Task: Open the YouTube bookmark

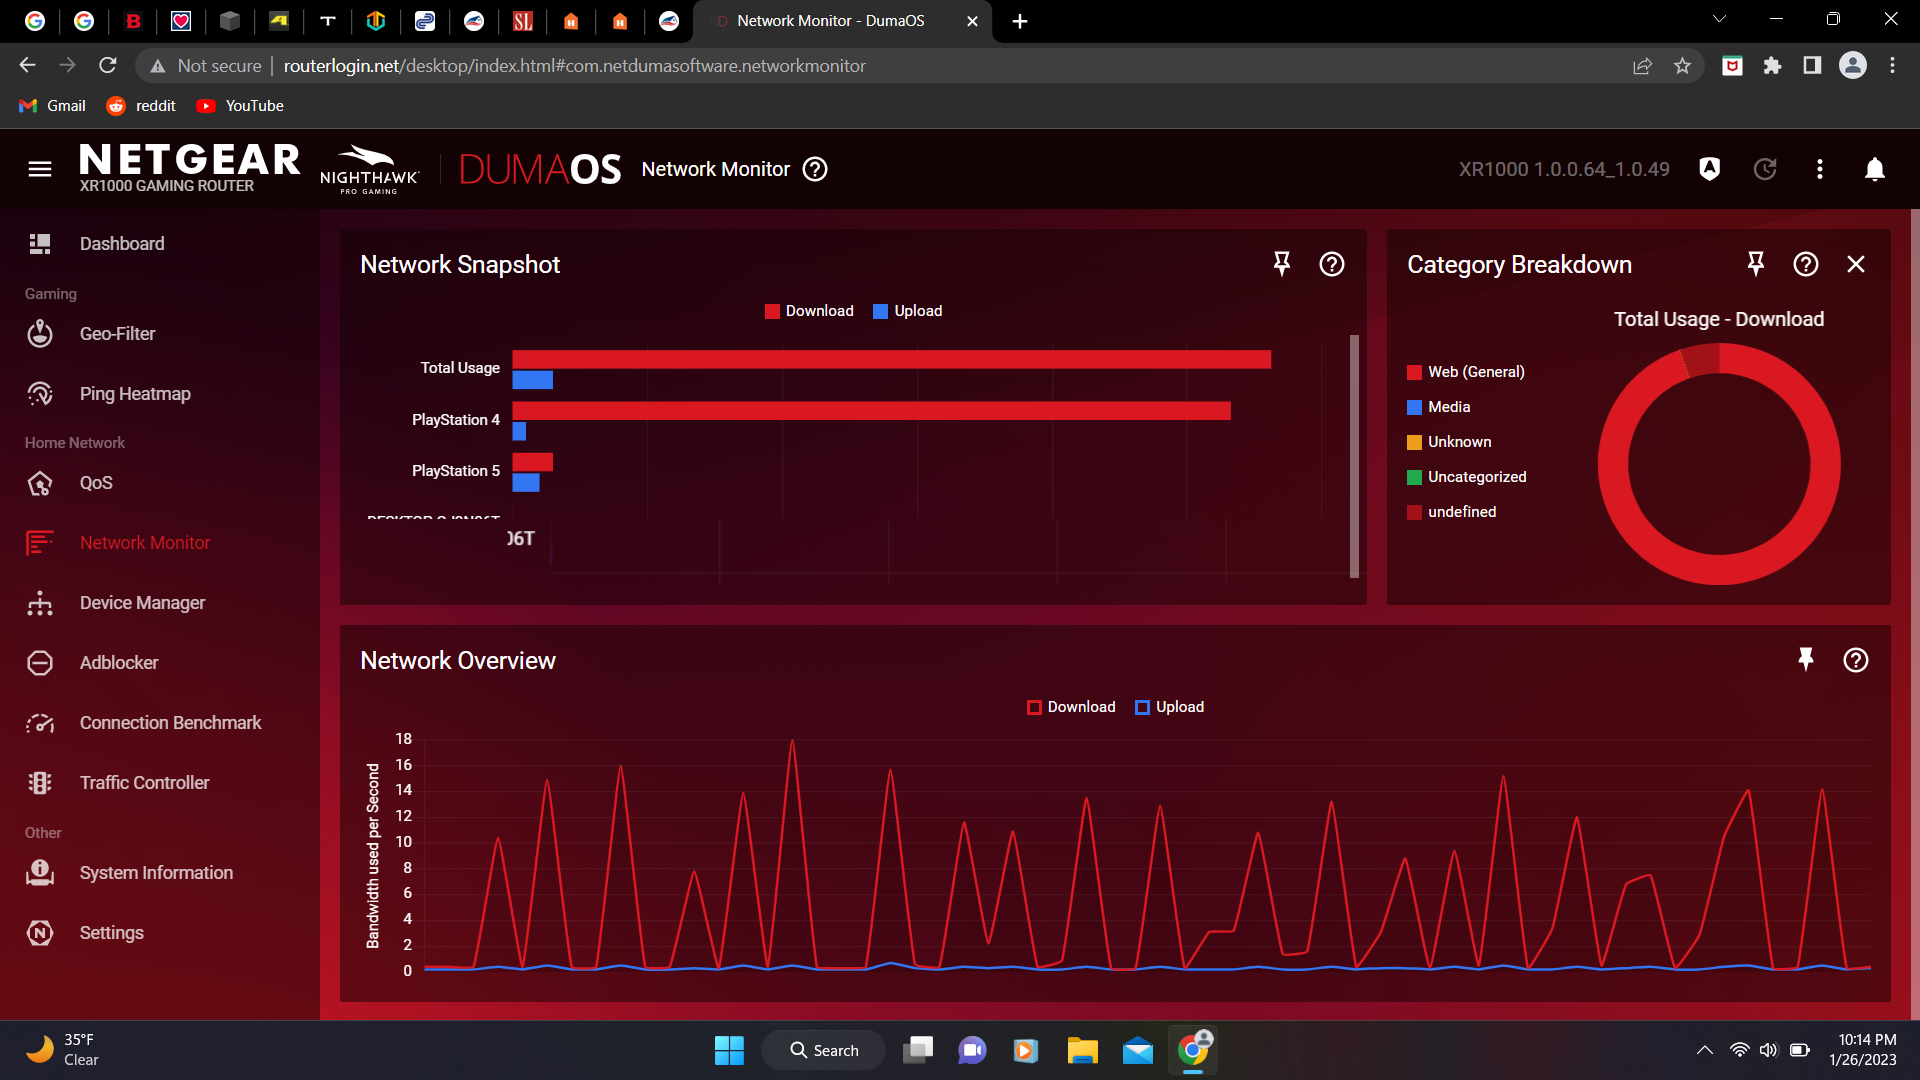Action: [240, 105]
